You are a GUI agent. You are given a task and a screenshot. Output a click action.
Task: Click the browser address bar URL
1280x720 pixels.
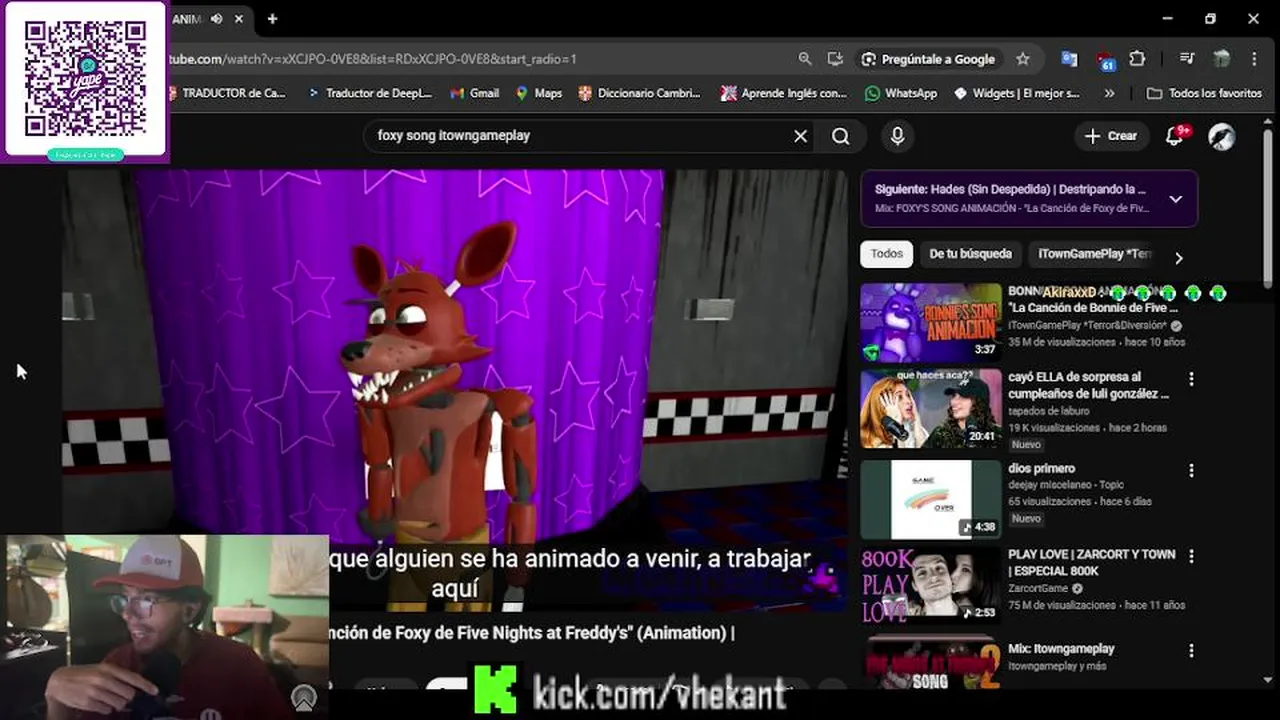[x=372, y=59]
